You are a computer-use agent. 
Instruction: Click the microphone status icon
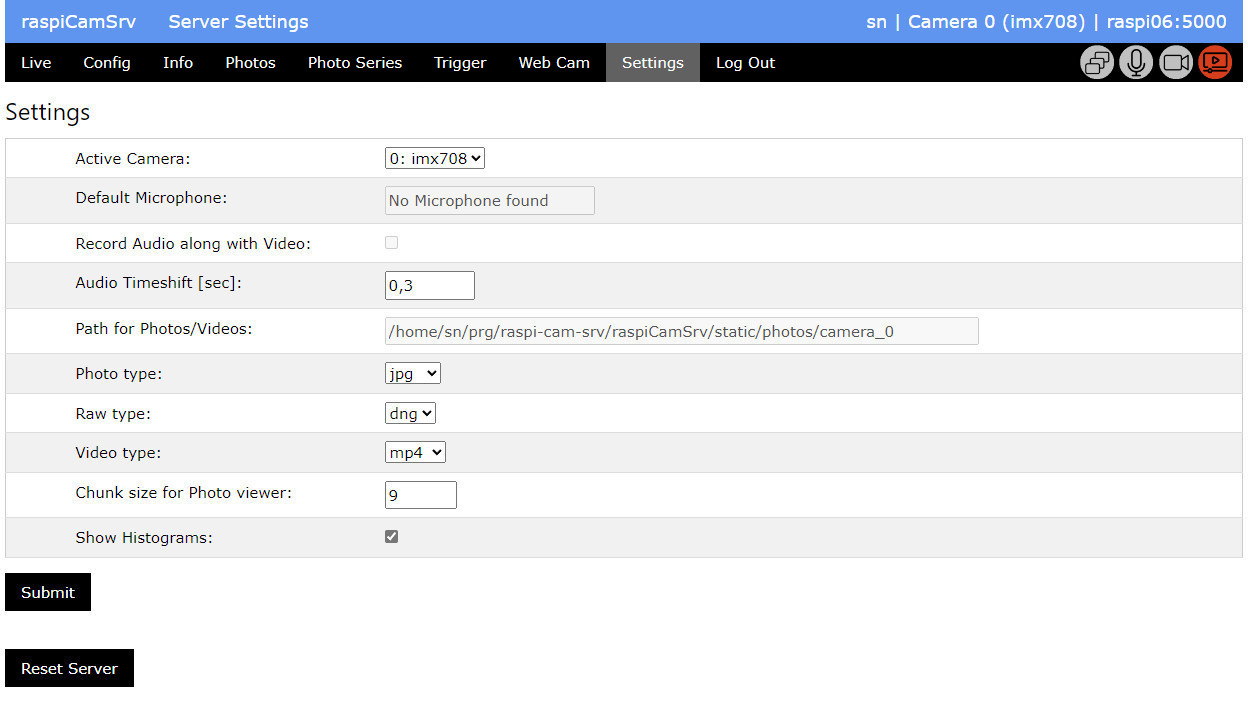click(1136, 63)
